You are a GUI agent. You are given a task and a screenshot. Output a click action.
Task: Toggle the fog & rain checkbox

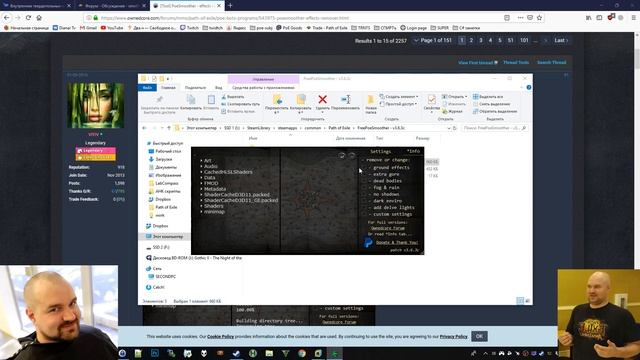(364, 187)
